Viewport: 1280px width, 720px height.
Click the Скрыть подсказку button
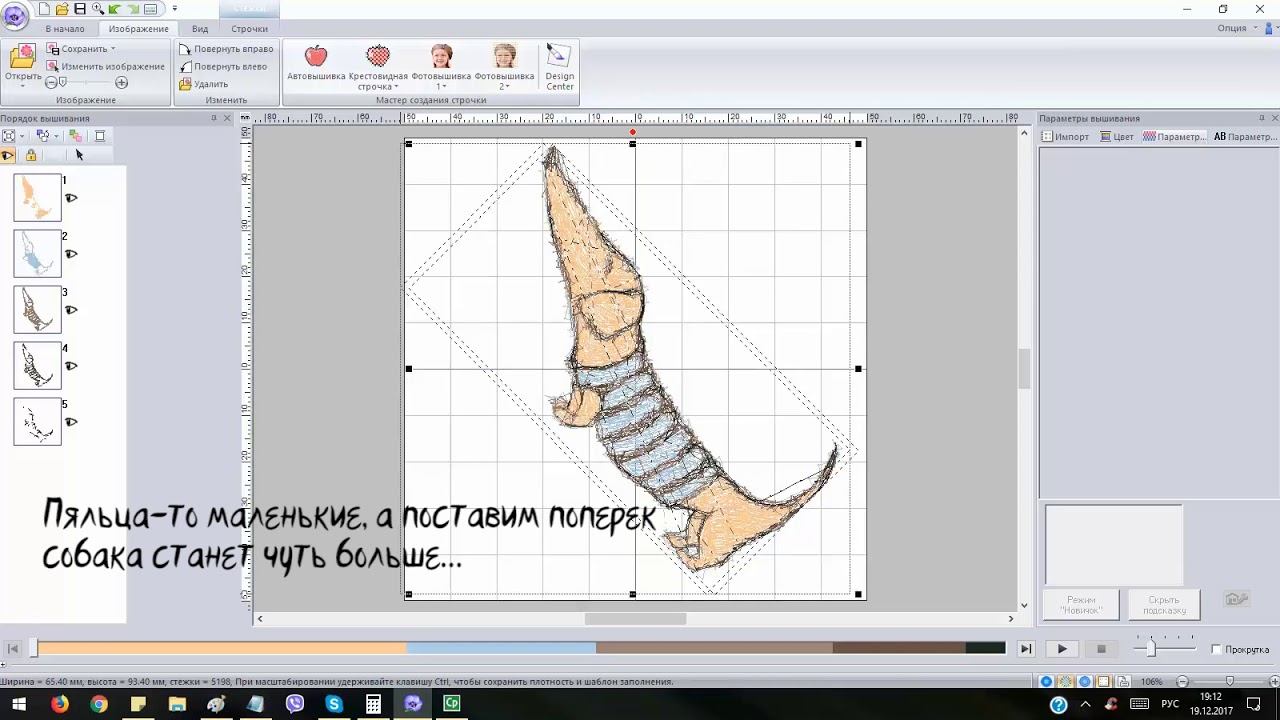[x=1165, y=604]
